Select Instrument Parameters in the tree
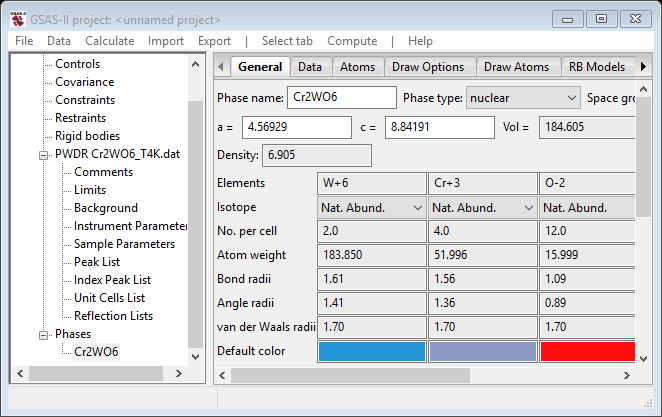Image resolution: width=662 pixels, height=417 pixels. tap(130, 226)
